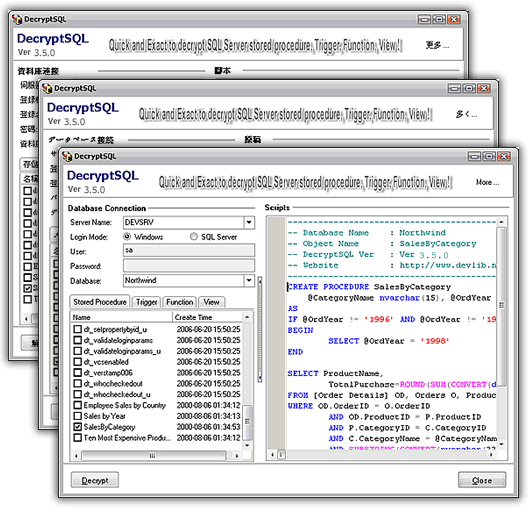Close the front DecryptSQL window with X
Viewport: 530px width, 508px height.
coord(504,156)
